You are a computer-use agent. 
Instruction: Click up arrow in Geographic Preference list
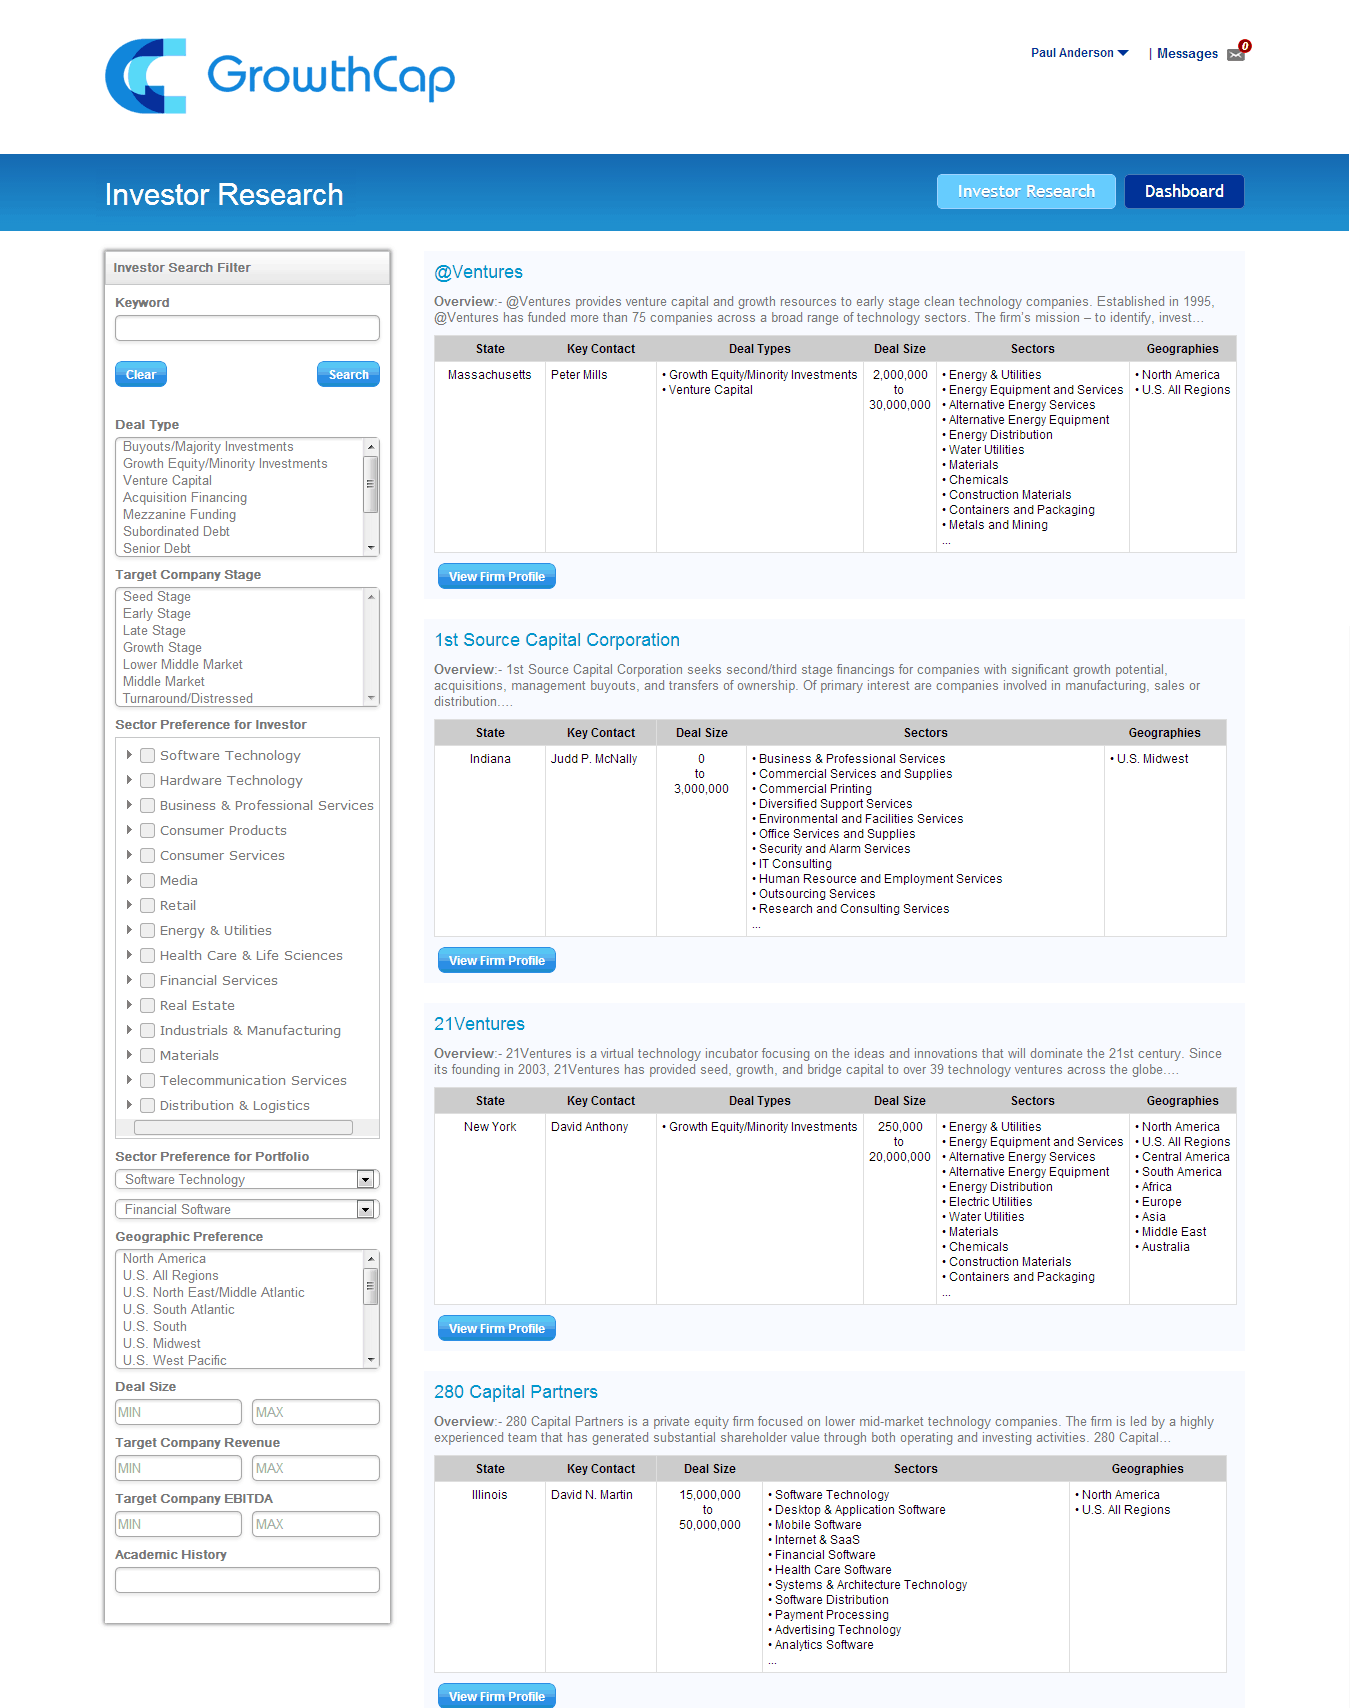(x=371, y=1259)
